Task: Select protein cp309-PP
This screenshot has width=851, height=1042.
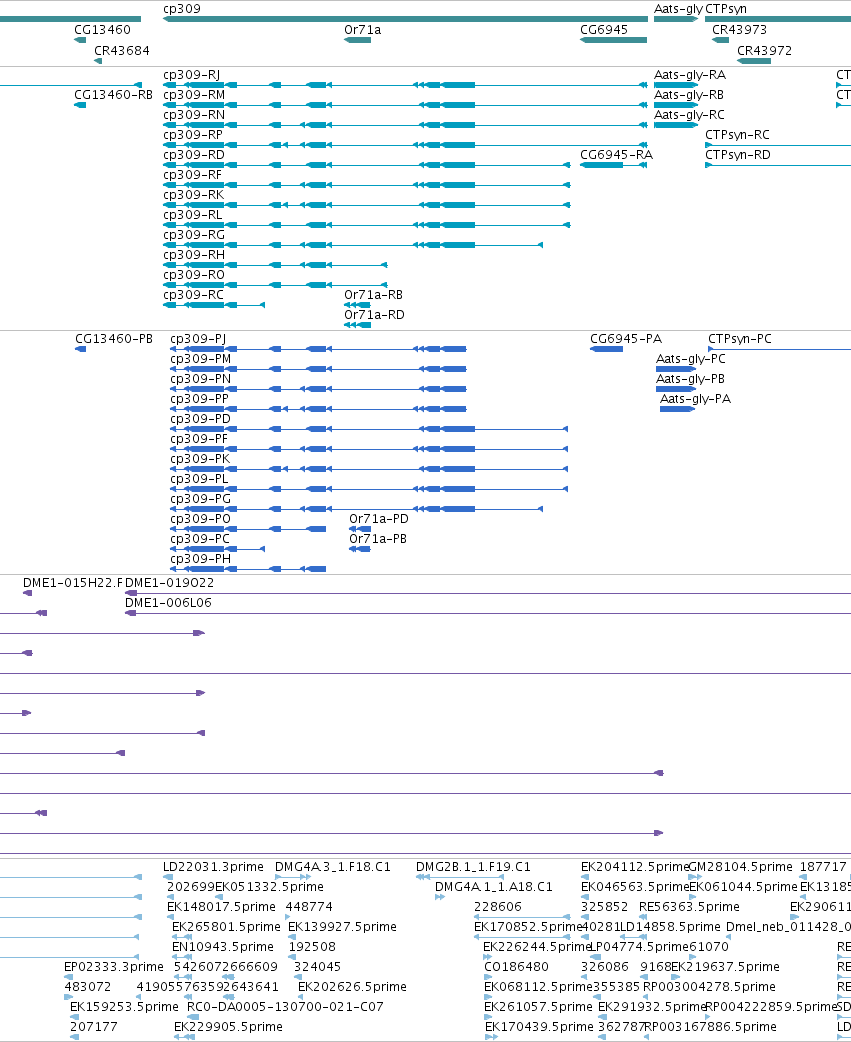Action: click(199, 398)
